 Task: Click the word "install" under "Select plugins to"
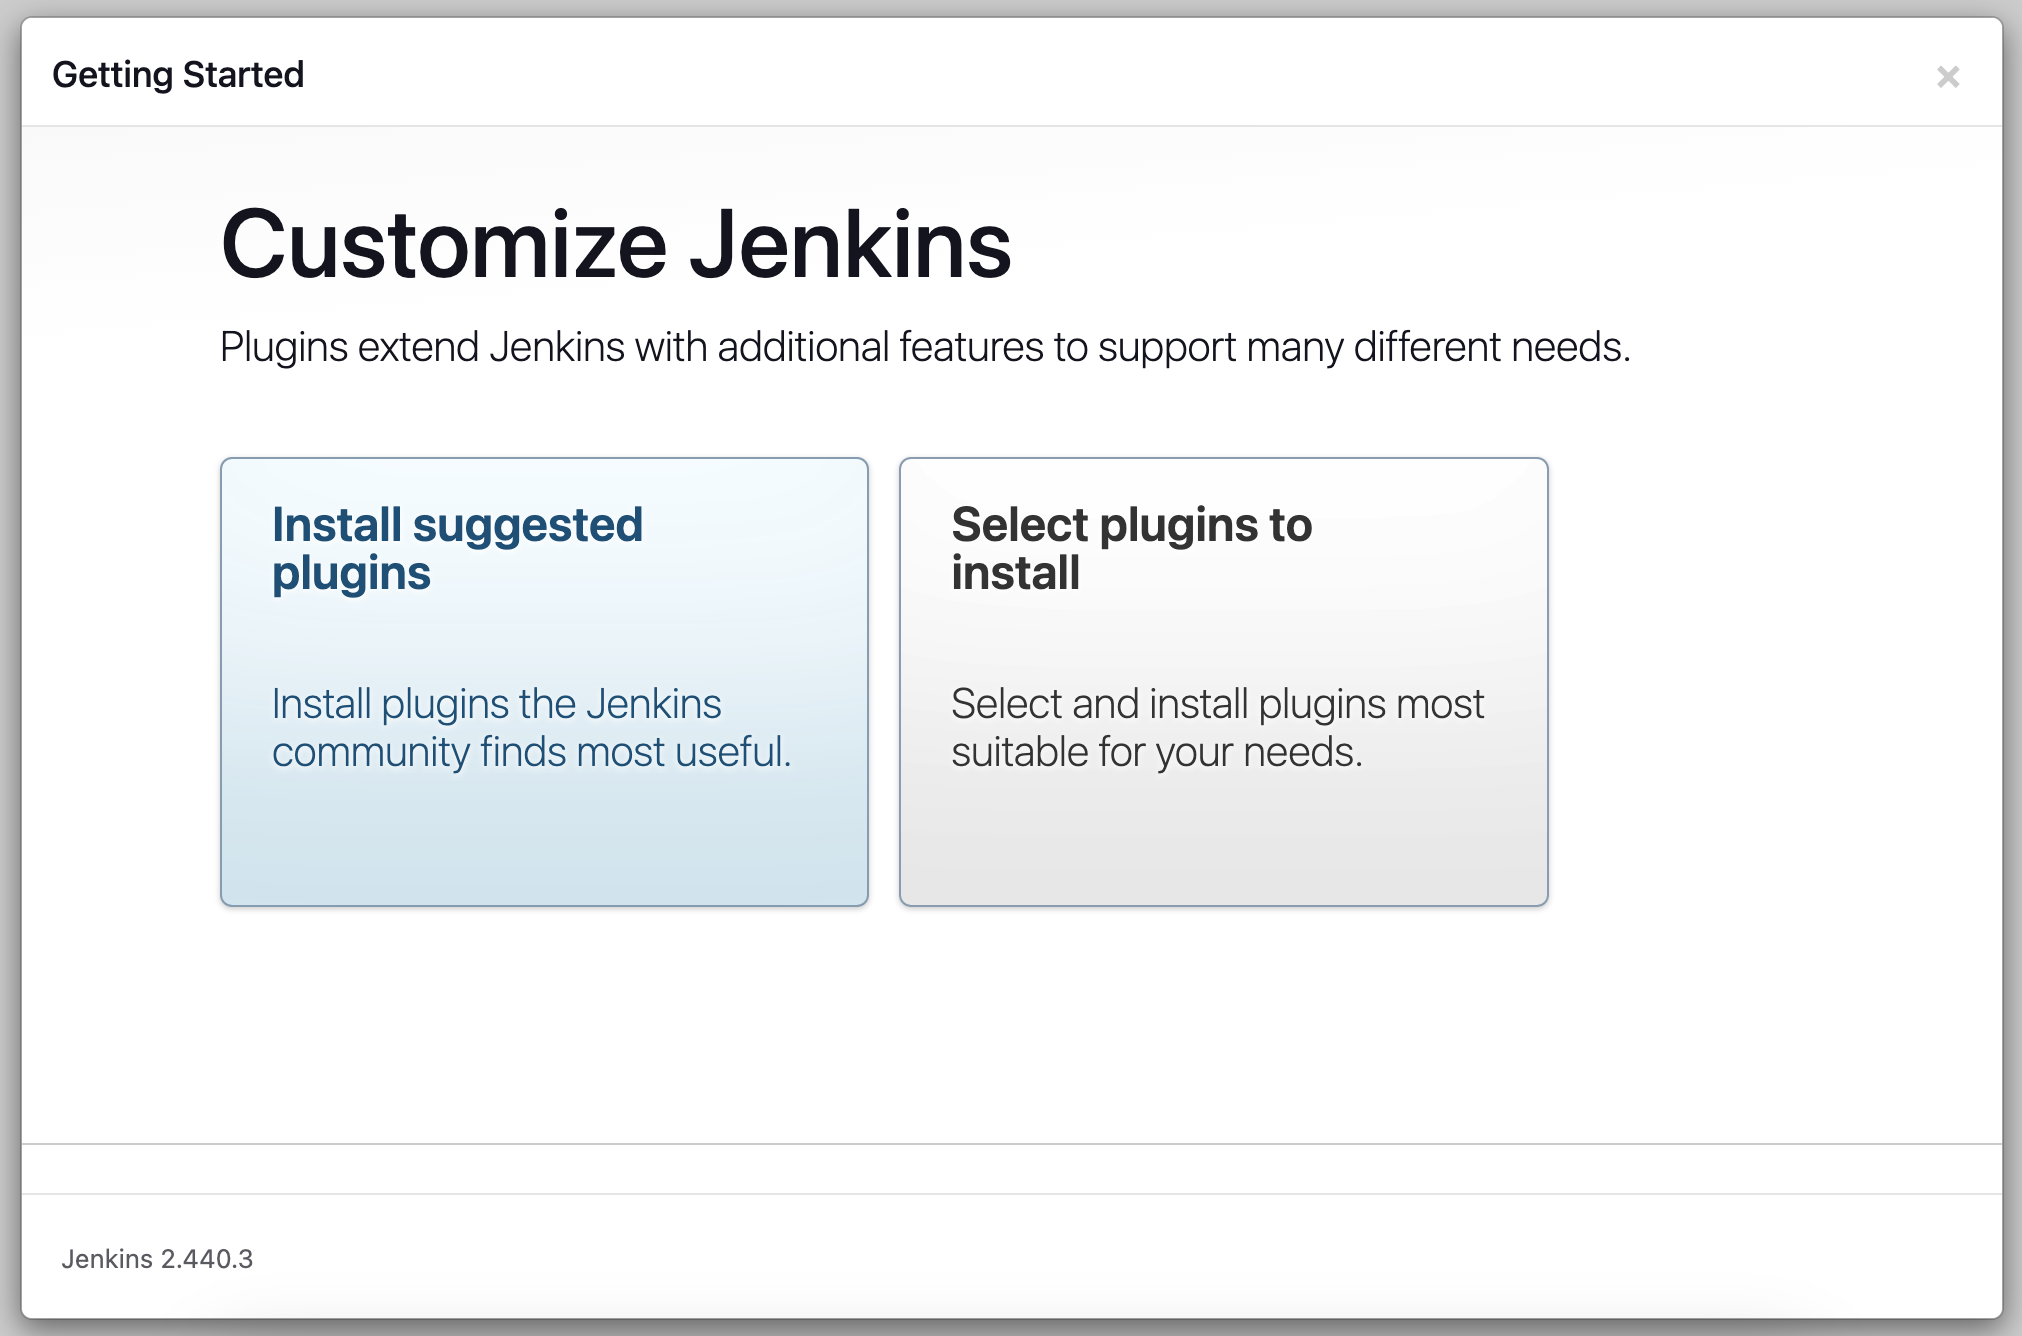pos(1015,573)
